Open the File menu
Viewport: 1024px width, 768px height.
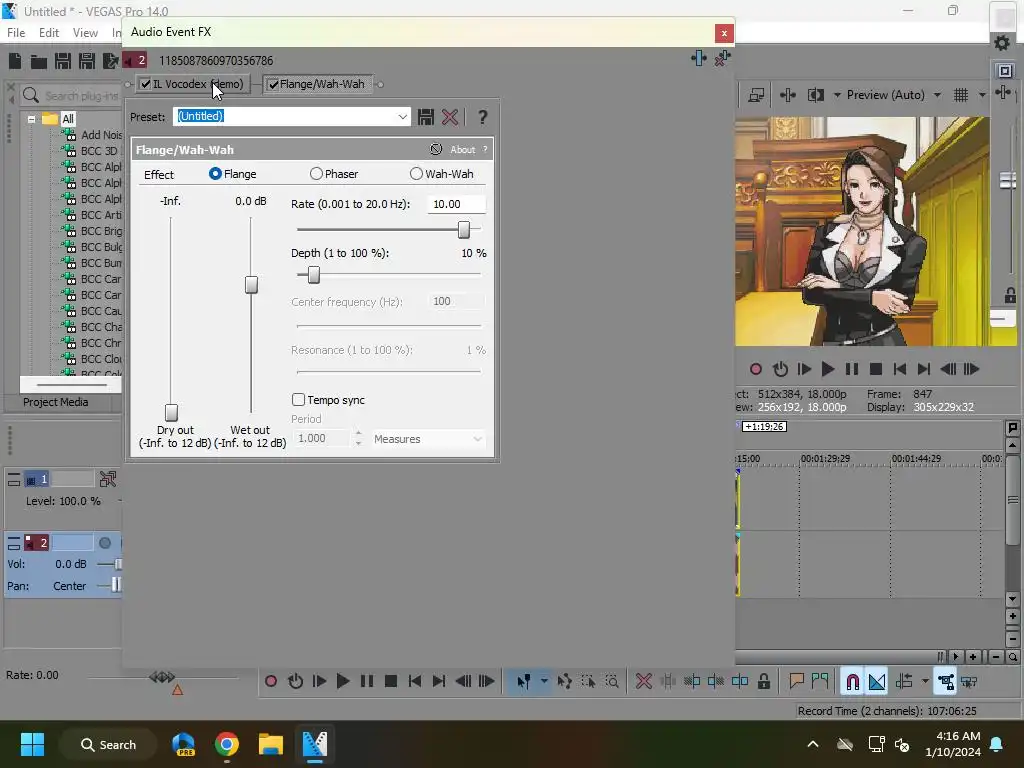(16, 33)
